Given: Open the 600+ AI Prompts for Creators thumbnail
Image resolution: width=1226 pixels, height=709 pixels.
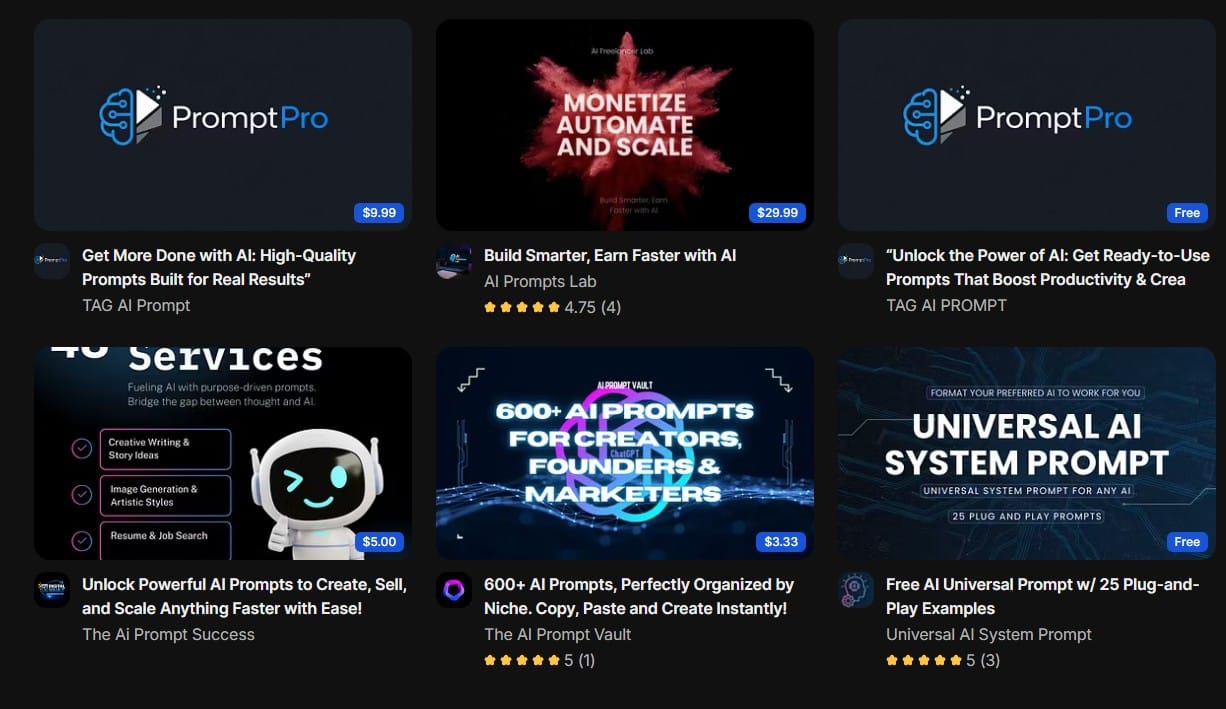Looking at the screenshot, I should pyautogui.click(x=625, y=453).
